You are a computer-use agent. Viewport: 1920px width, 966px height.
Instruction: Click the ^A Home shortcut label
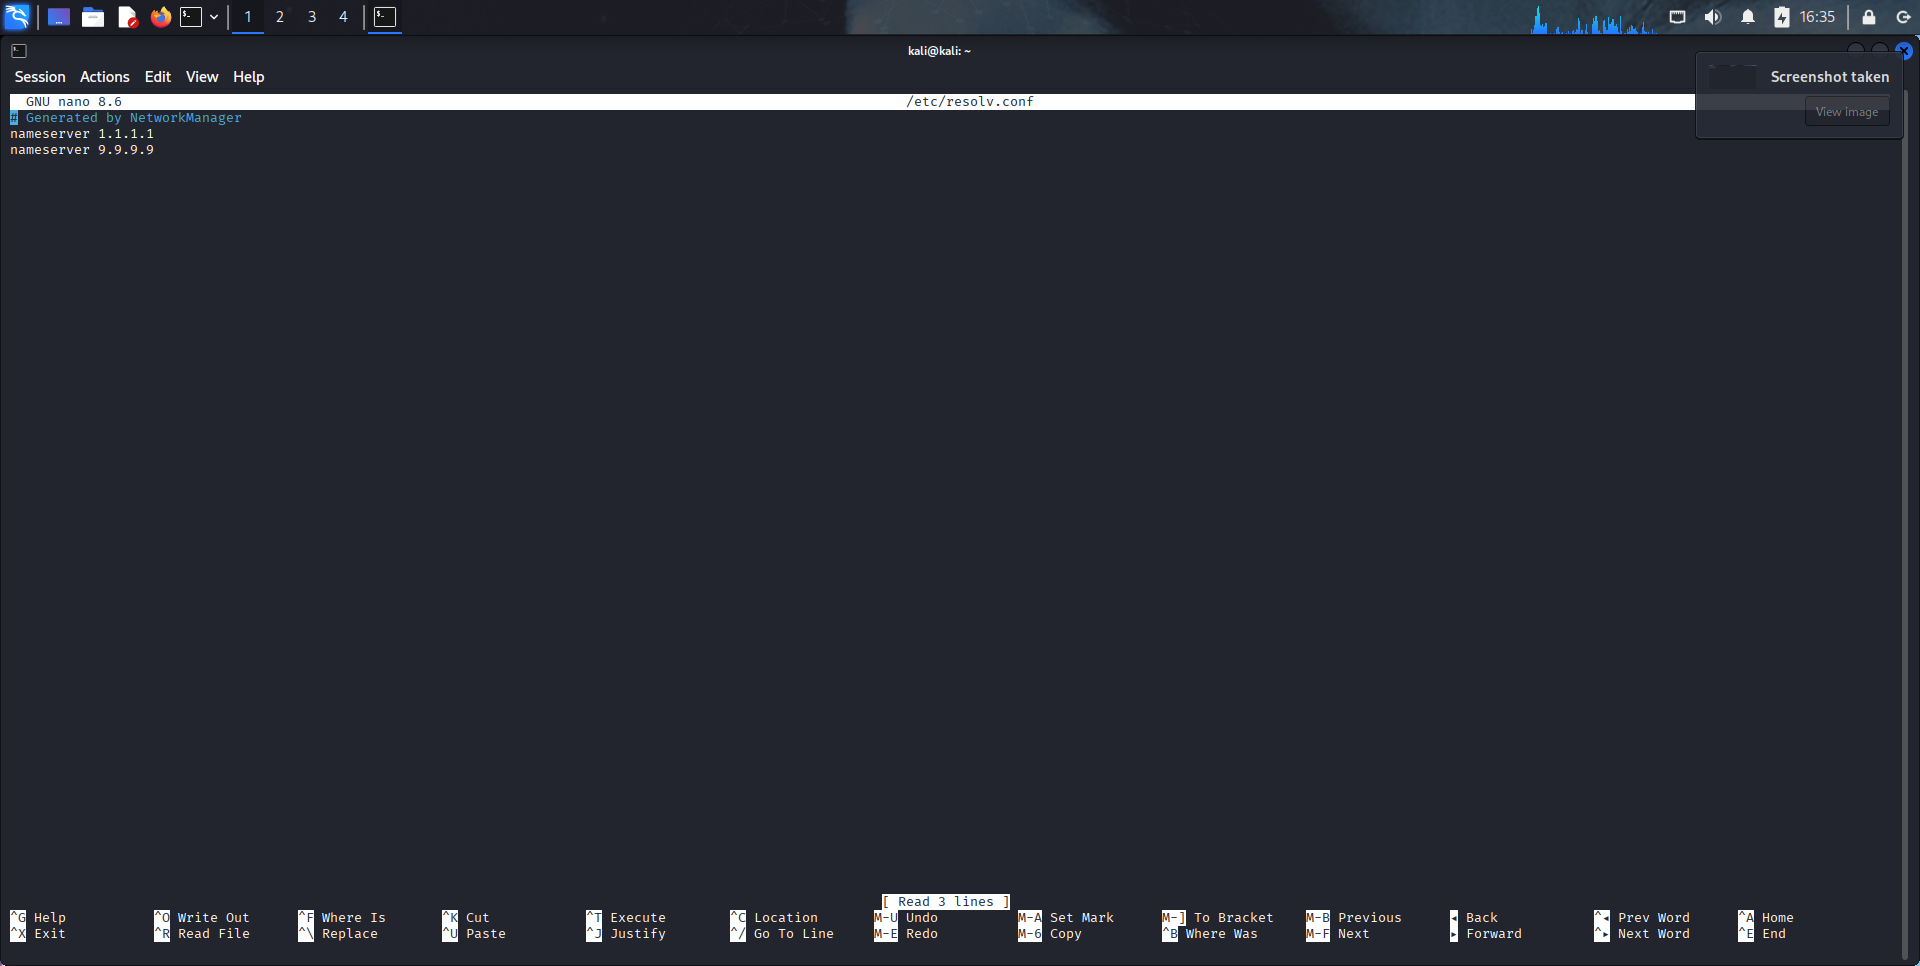tap(1766, 918)
